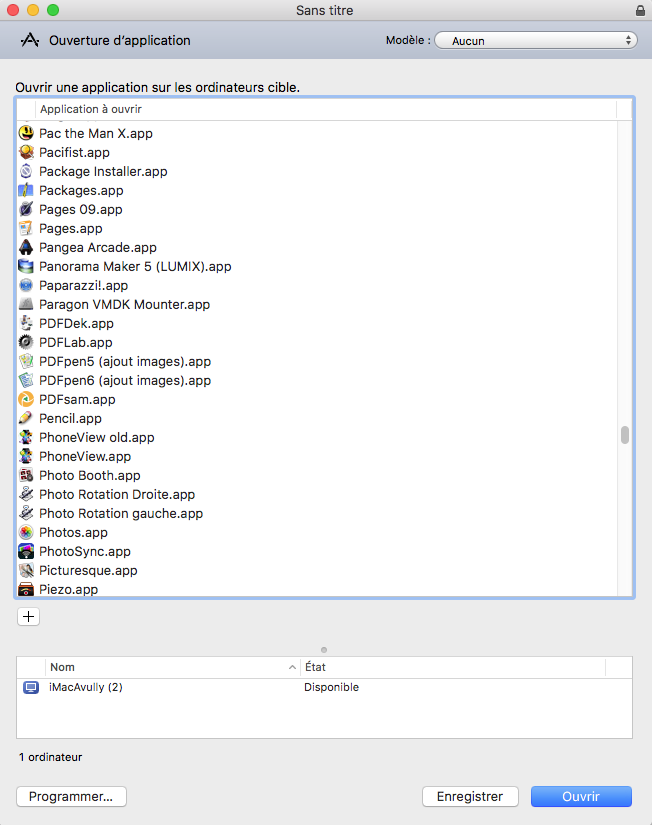Click the PDFLab gear icon

[x=26, y=342]
